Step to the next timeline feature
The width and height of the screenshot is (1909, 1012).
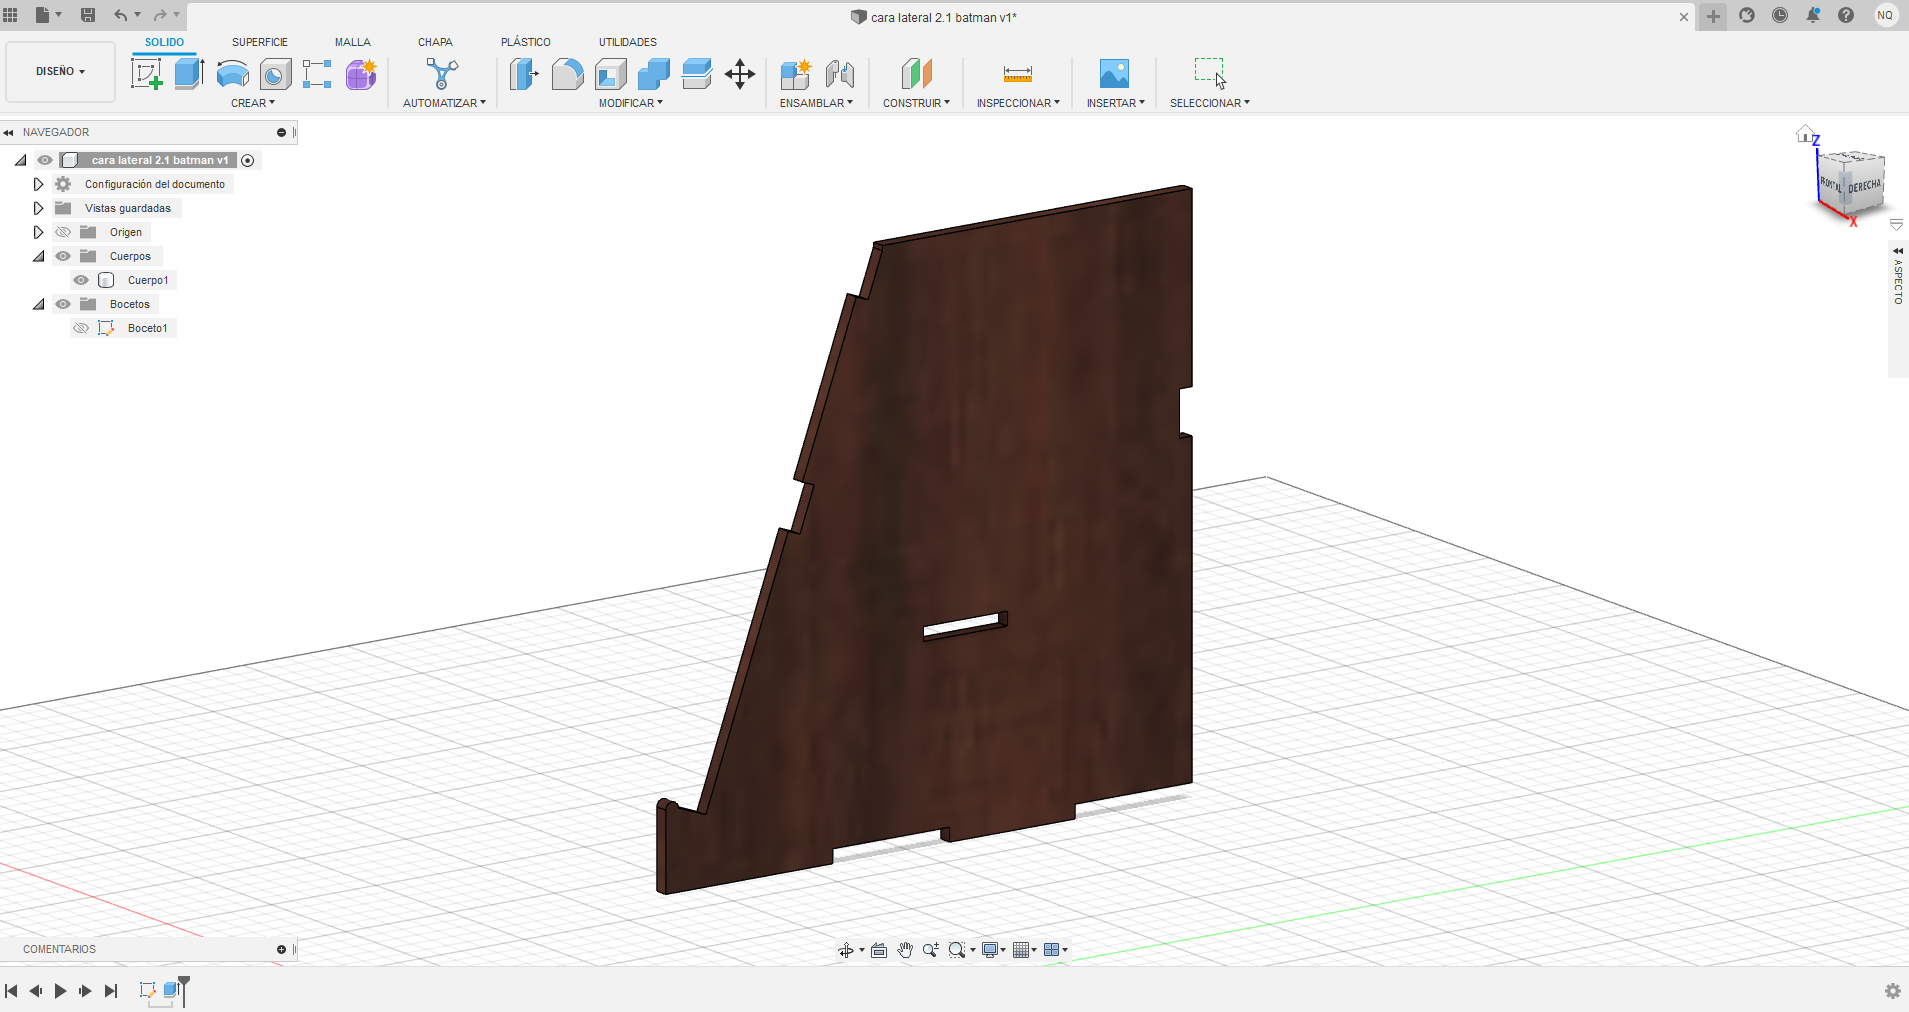(85, 991)
